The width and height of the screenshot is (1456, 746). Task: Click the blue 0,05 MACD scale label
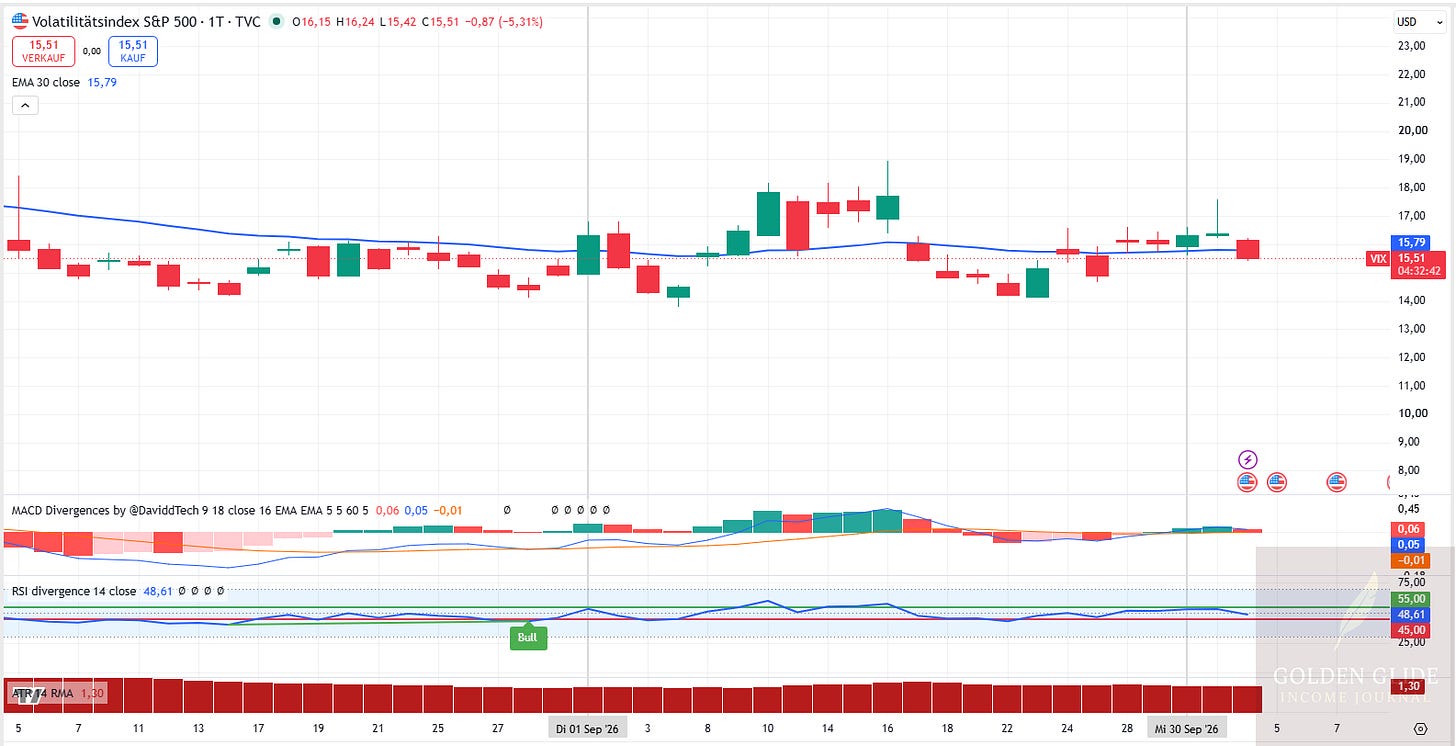[x=1410, y=544]
